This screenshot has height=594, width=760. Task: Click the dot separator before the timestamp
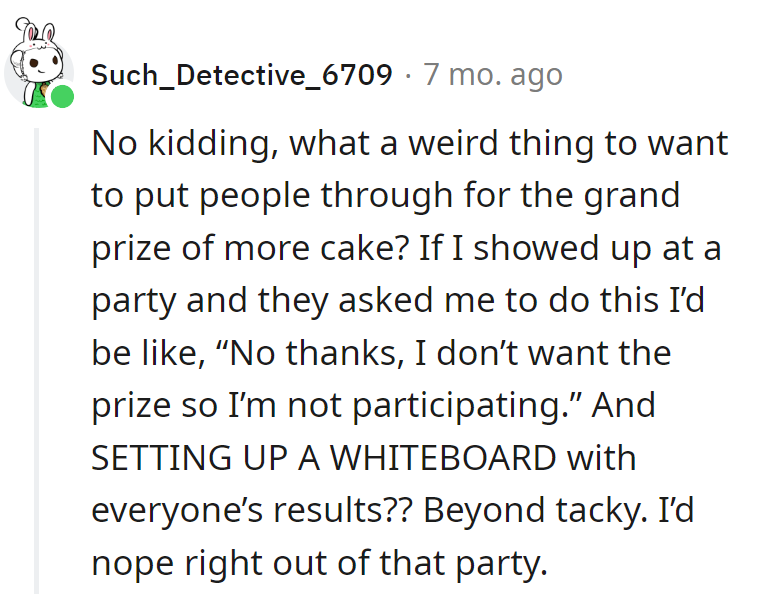[408, 76]
